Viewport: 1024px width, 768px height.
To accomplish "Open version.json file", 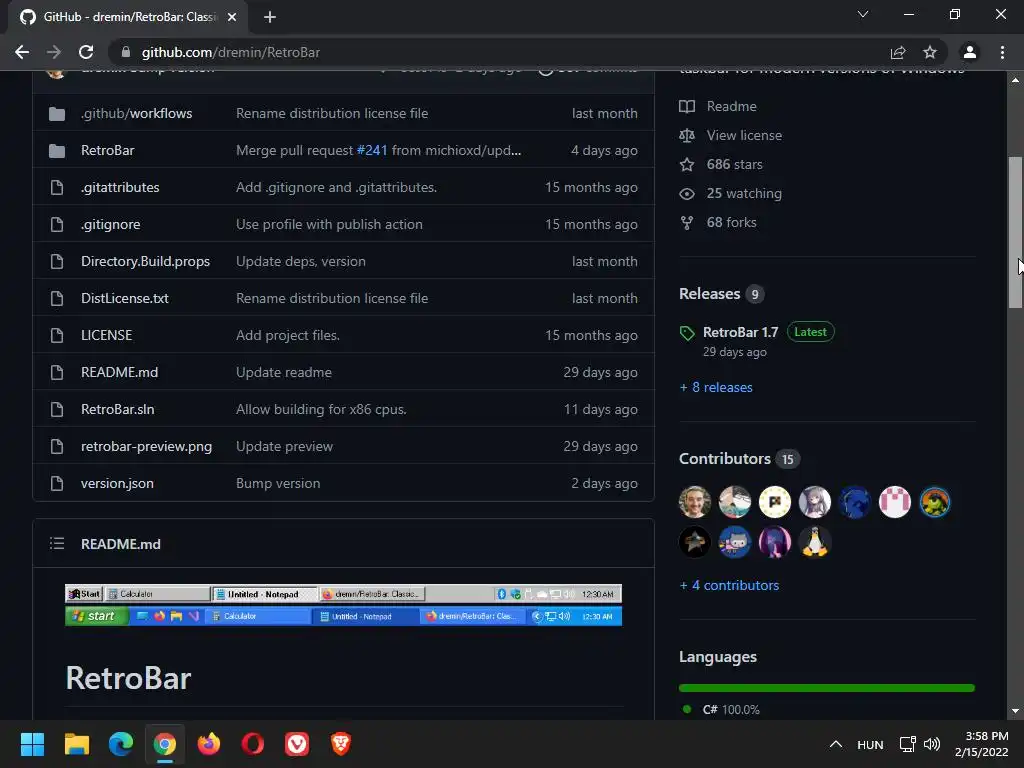I will (x=118, y=483).
